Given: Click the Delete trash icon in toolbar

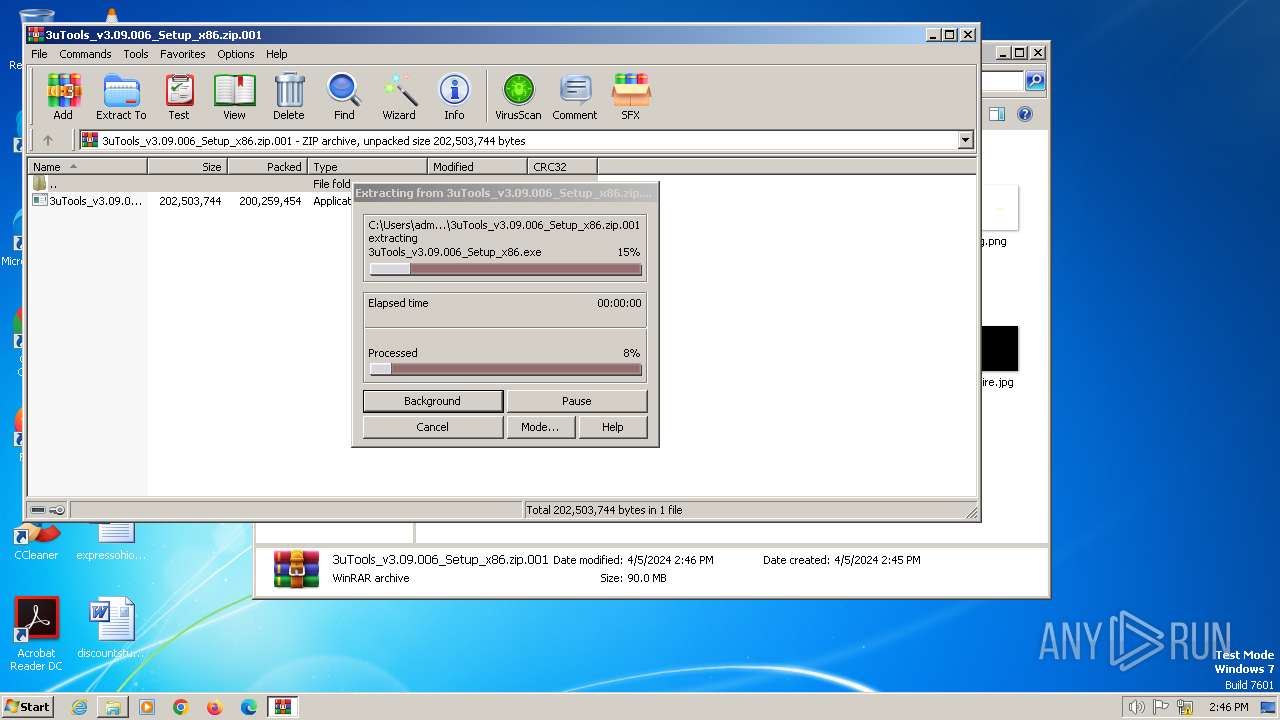Looking at the screenshot, I should (x=289, y=97).
